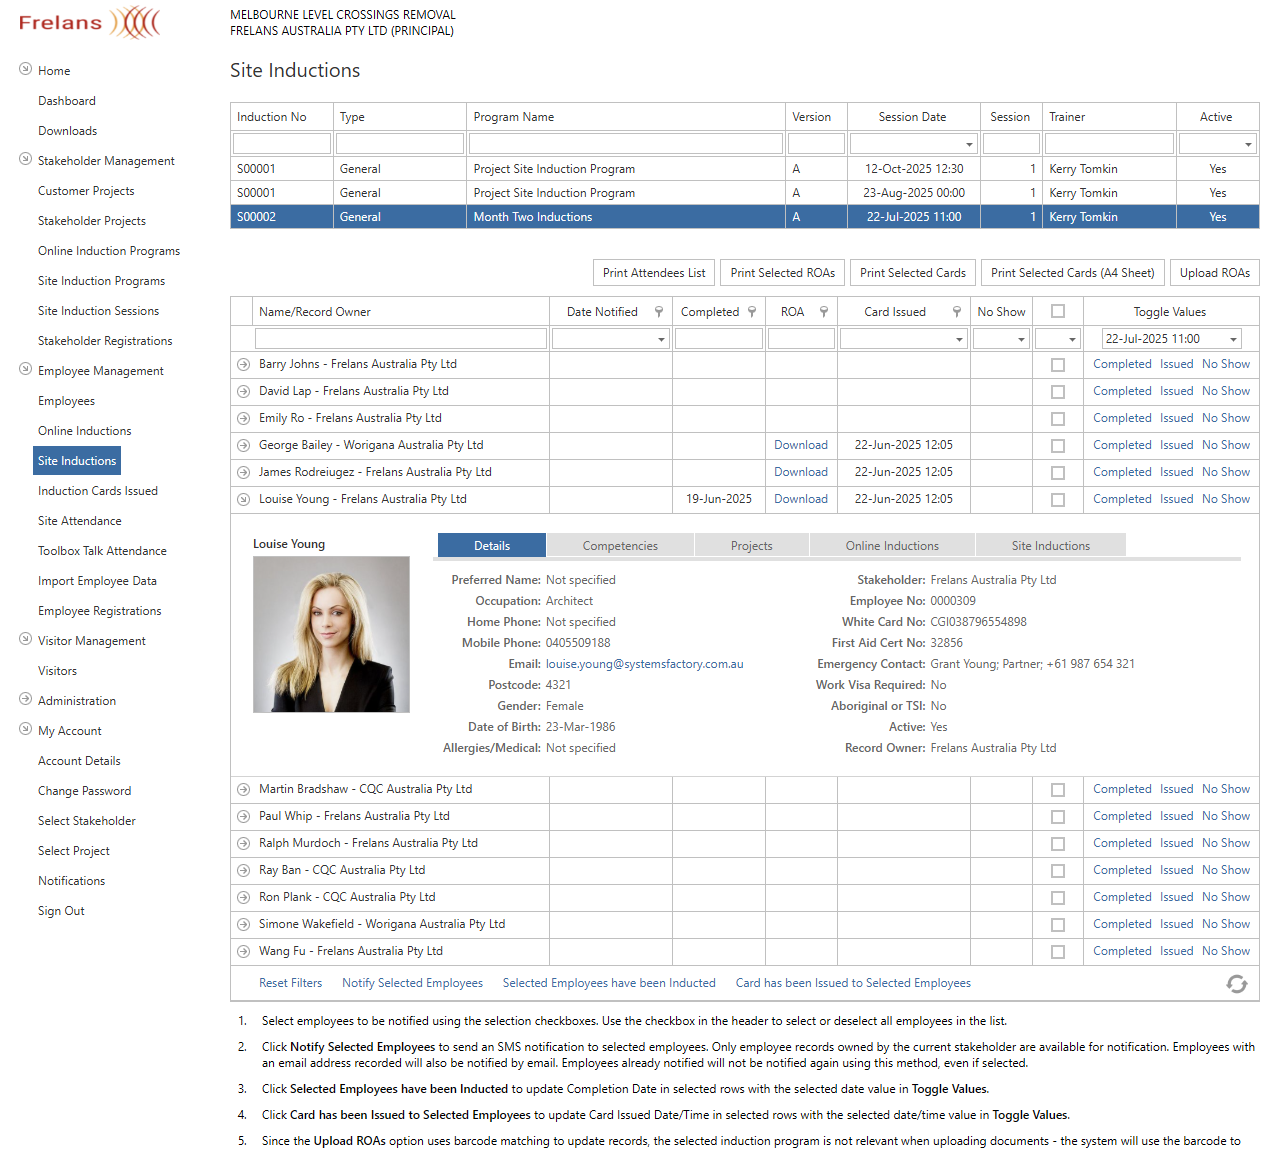Download Louise Young's ROA document
Viewport: 1280px width, 1150px height.
coord(800,498)
